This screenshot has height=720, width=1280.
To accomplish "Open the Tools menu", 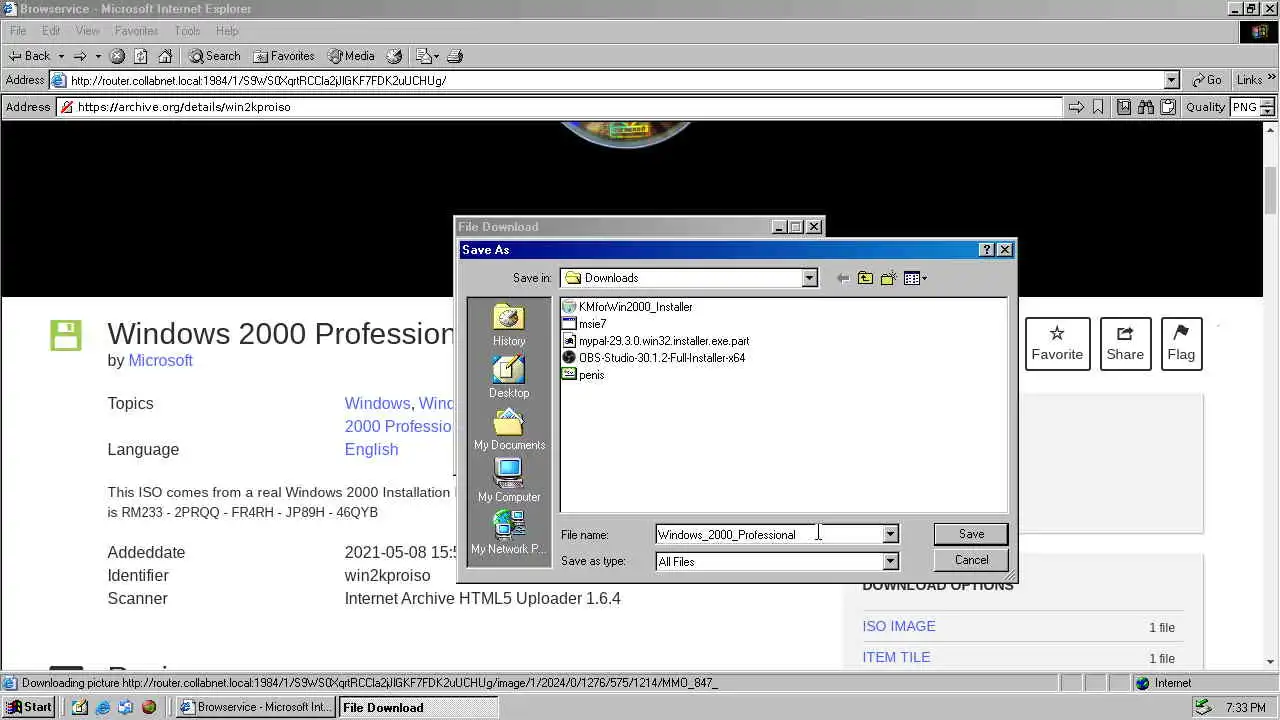I will click(187, 31).
